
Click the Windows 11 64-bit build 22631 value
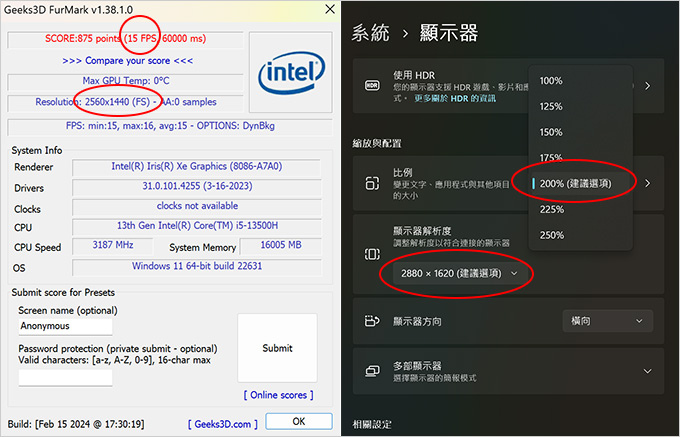point(197,266)
